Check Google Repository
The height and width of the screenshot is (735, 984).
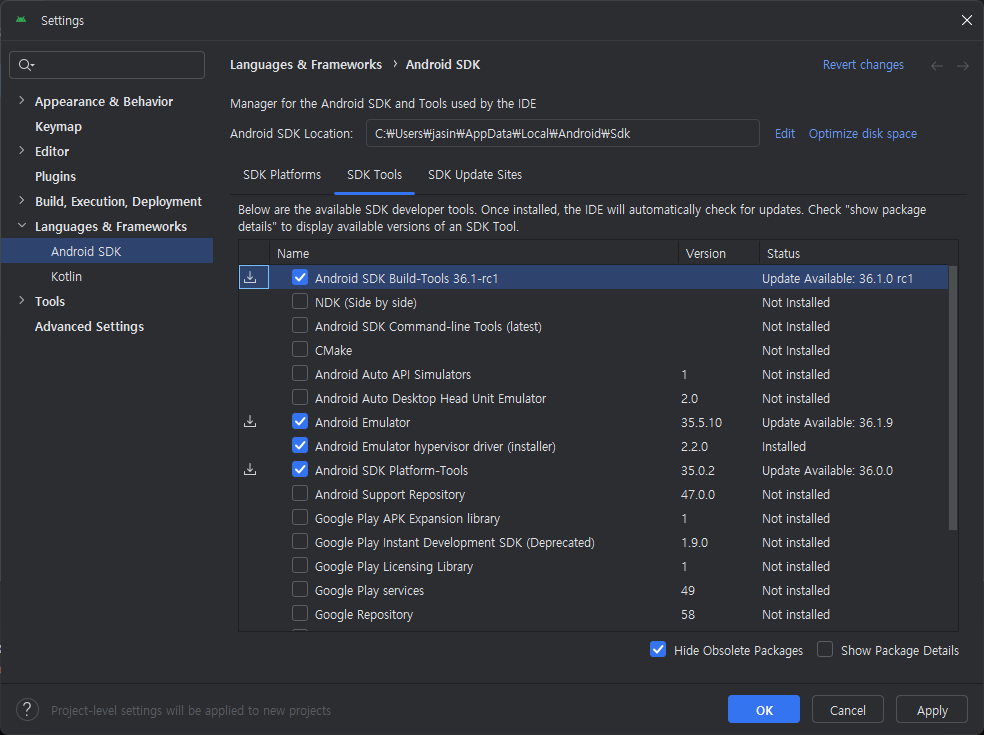300,614
